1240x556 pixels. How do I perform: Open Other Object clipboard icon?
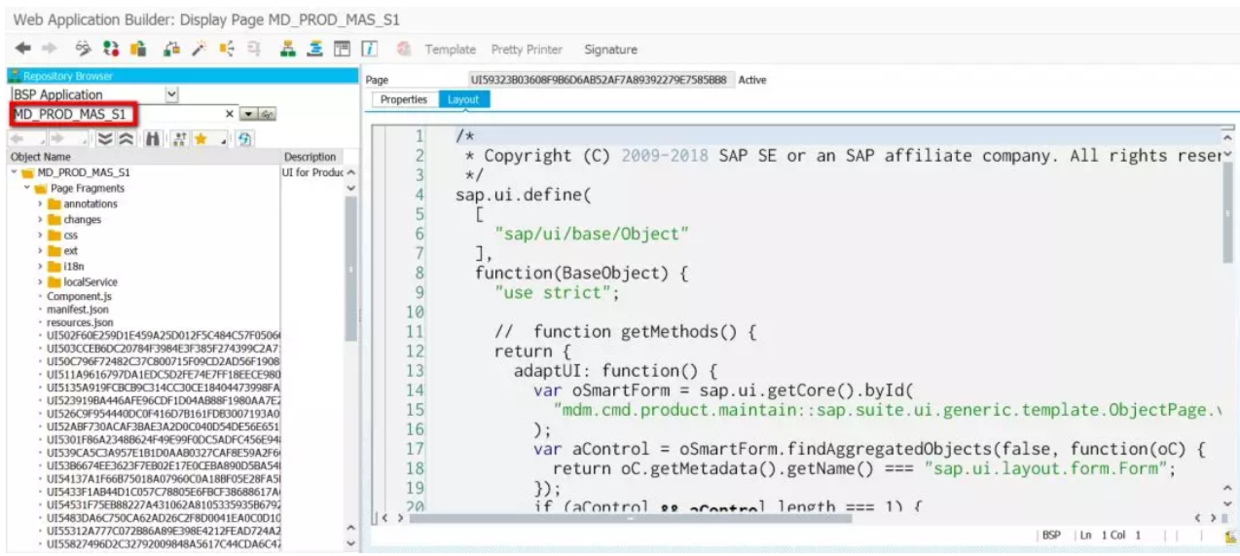pos(138,49)
